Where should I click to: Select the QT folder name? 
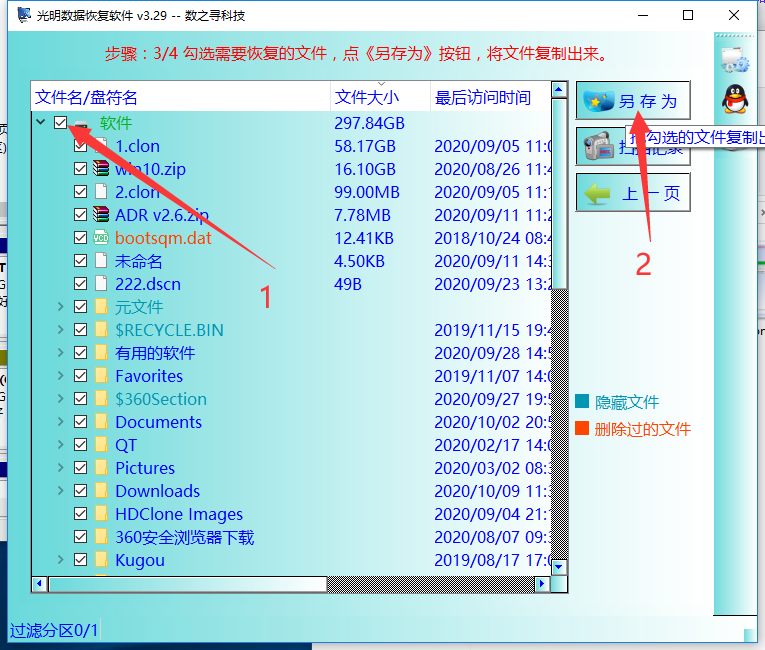click(x=126, y=445)
